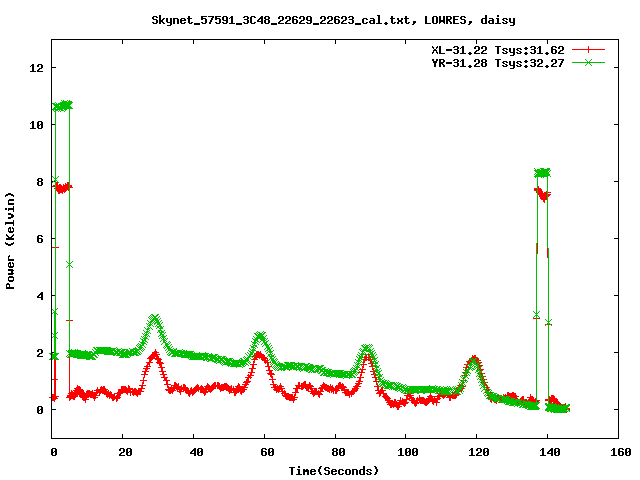Click the plot title Skynet_57591_3C48 cal.txt
This screenshot has height=480, width=640.
333,20
